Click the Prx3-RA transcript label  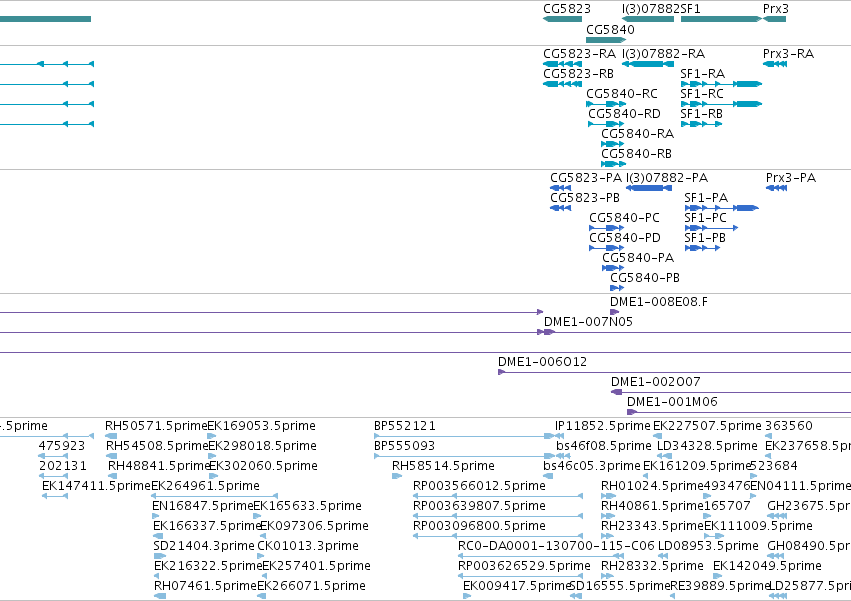tap(788, 54)
